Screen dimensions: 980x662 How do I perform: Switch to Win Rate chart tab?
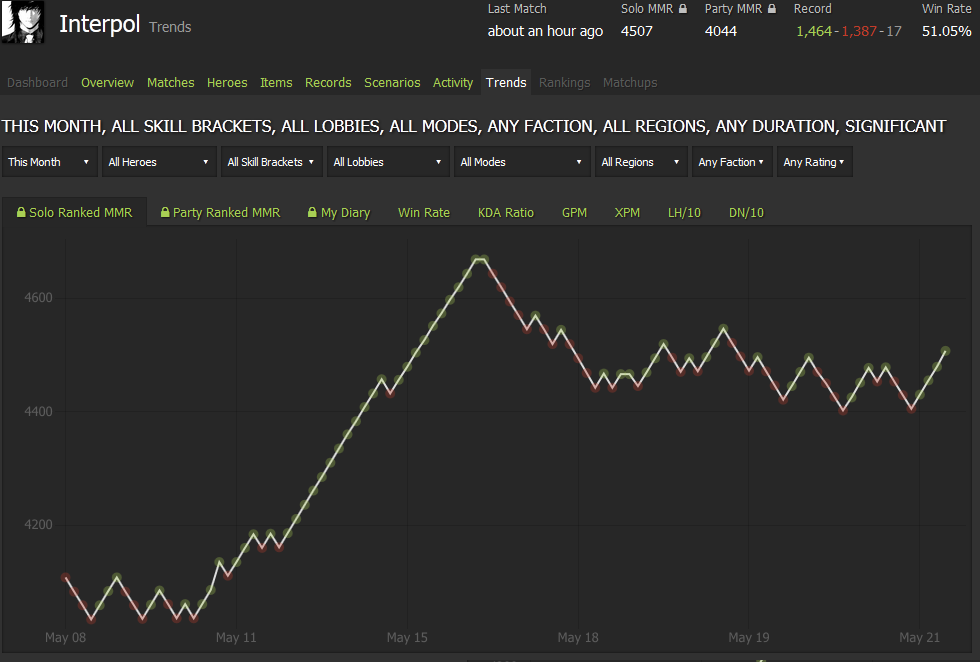click(424, 213)
